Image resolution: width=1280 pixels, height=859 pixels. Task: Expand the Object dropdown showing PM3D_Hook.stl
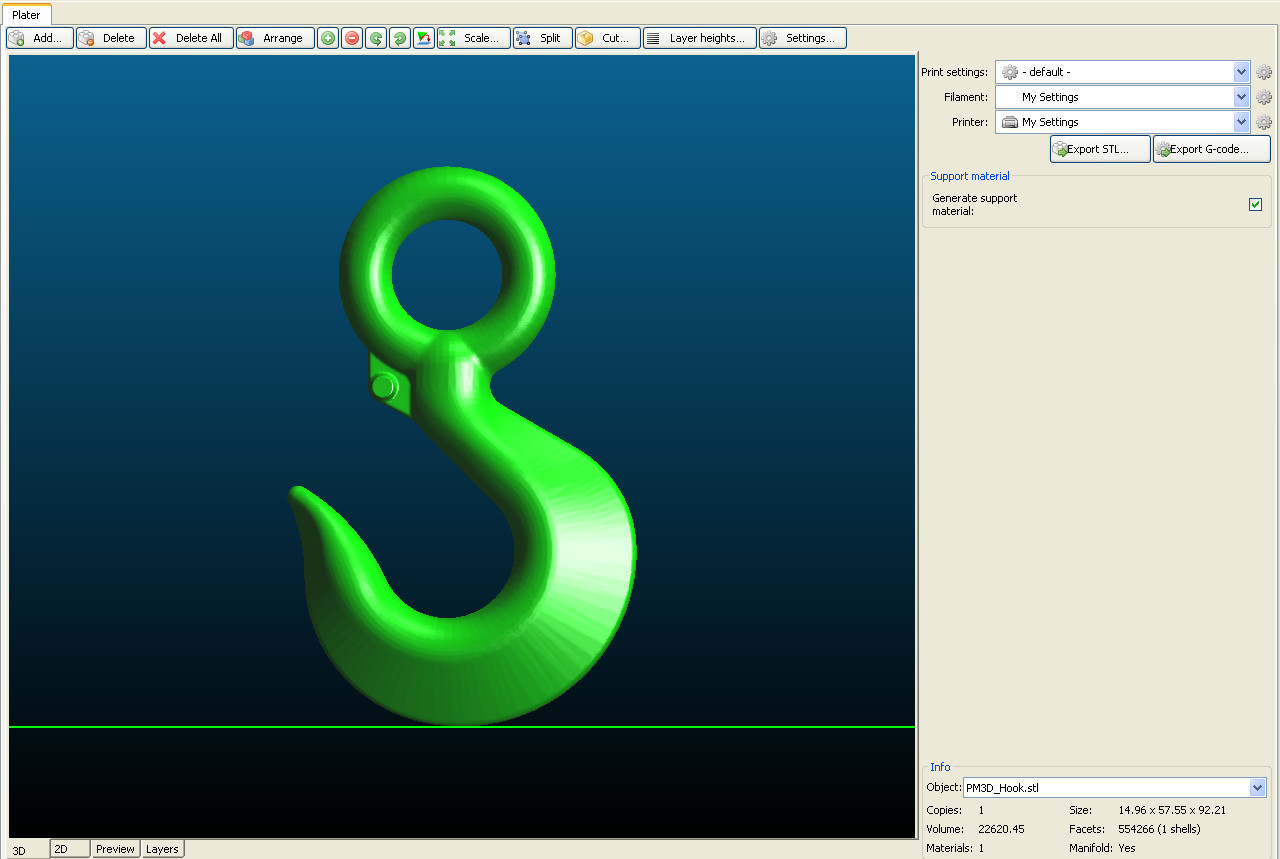pos(1257,787)
